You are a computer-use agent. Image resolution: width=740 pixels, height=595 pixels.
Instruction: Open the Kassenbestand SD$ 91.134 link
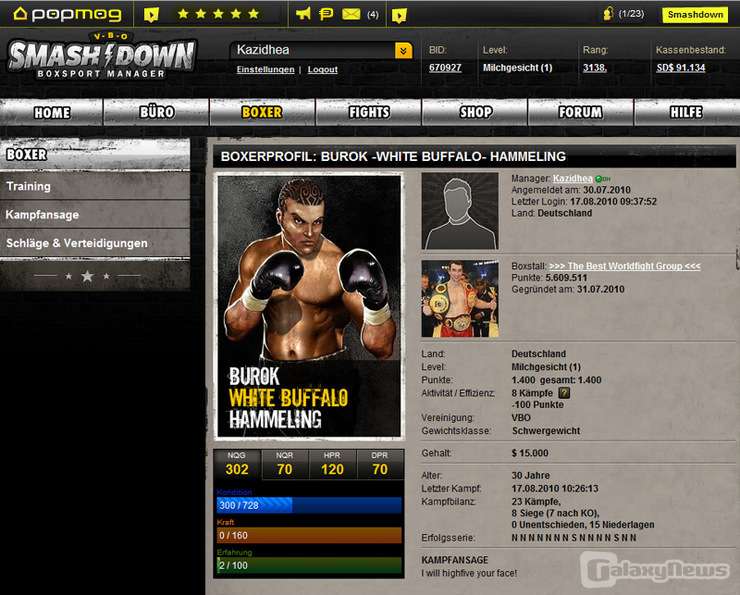[681, 67]
